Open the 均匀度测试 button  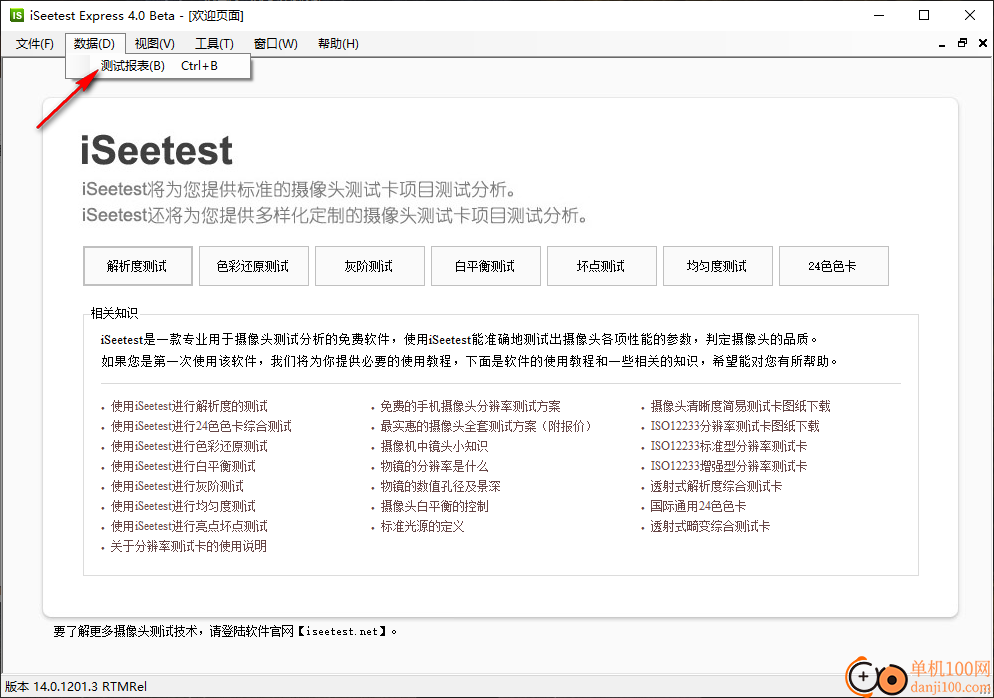click(718, 266)
